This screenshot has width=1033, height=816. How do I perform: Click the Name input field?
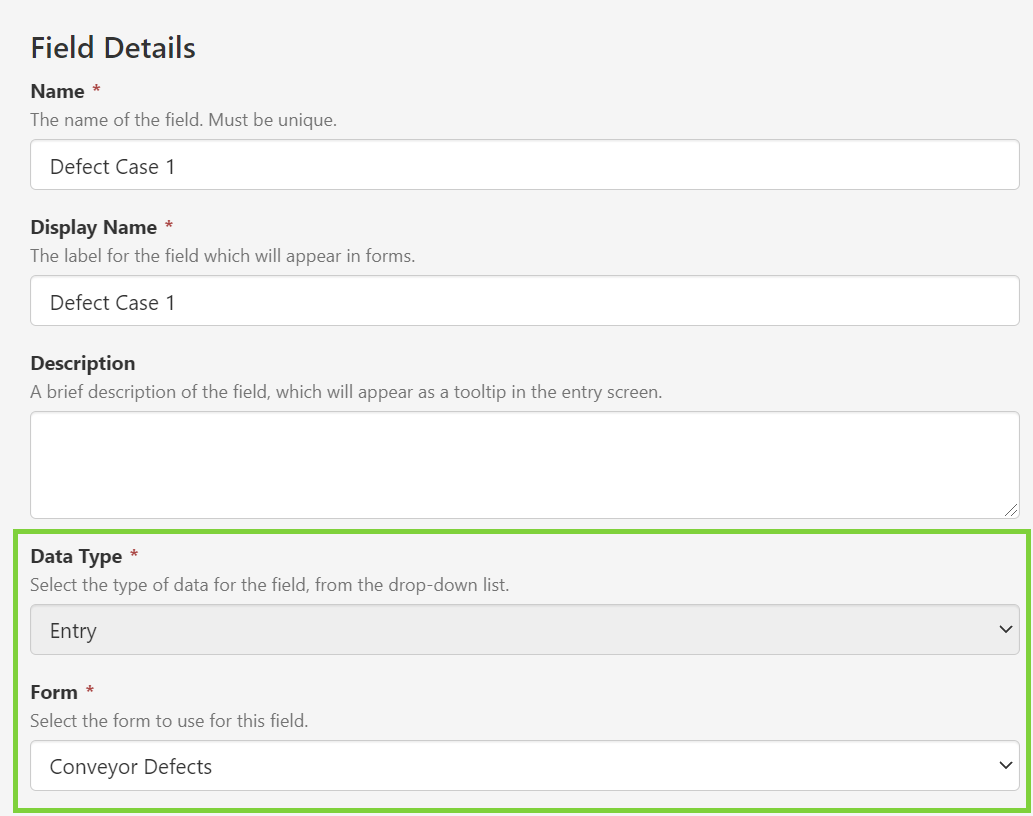point(524,165)
